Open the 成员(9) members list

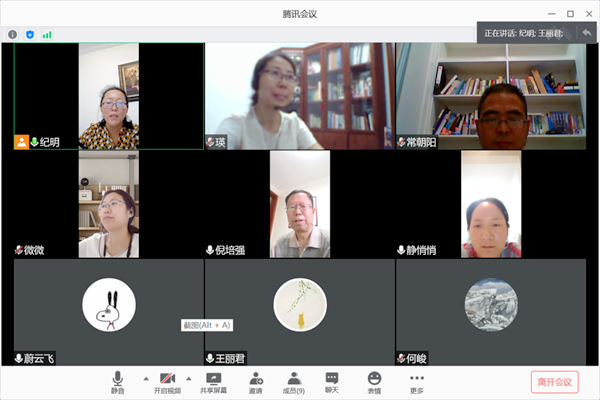click(x=293, y=381)
